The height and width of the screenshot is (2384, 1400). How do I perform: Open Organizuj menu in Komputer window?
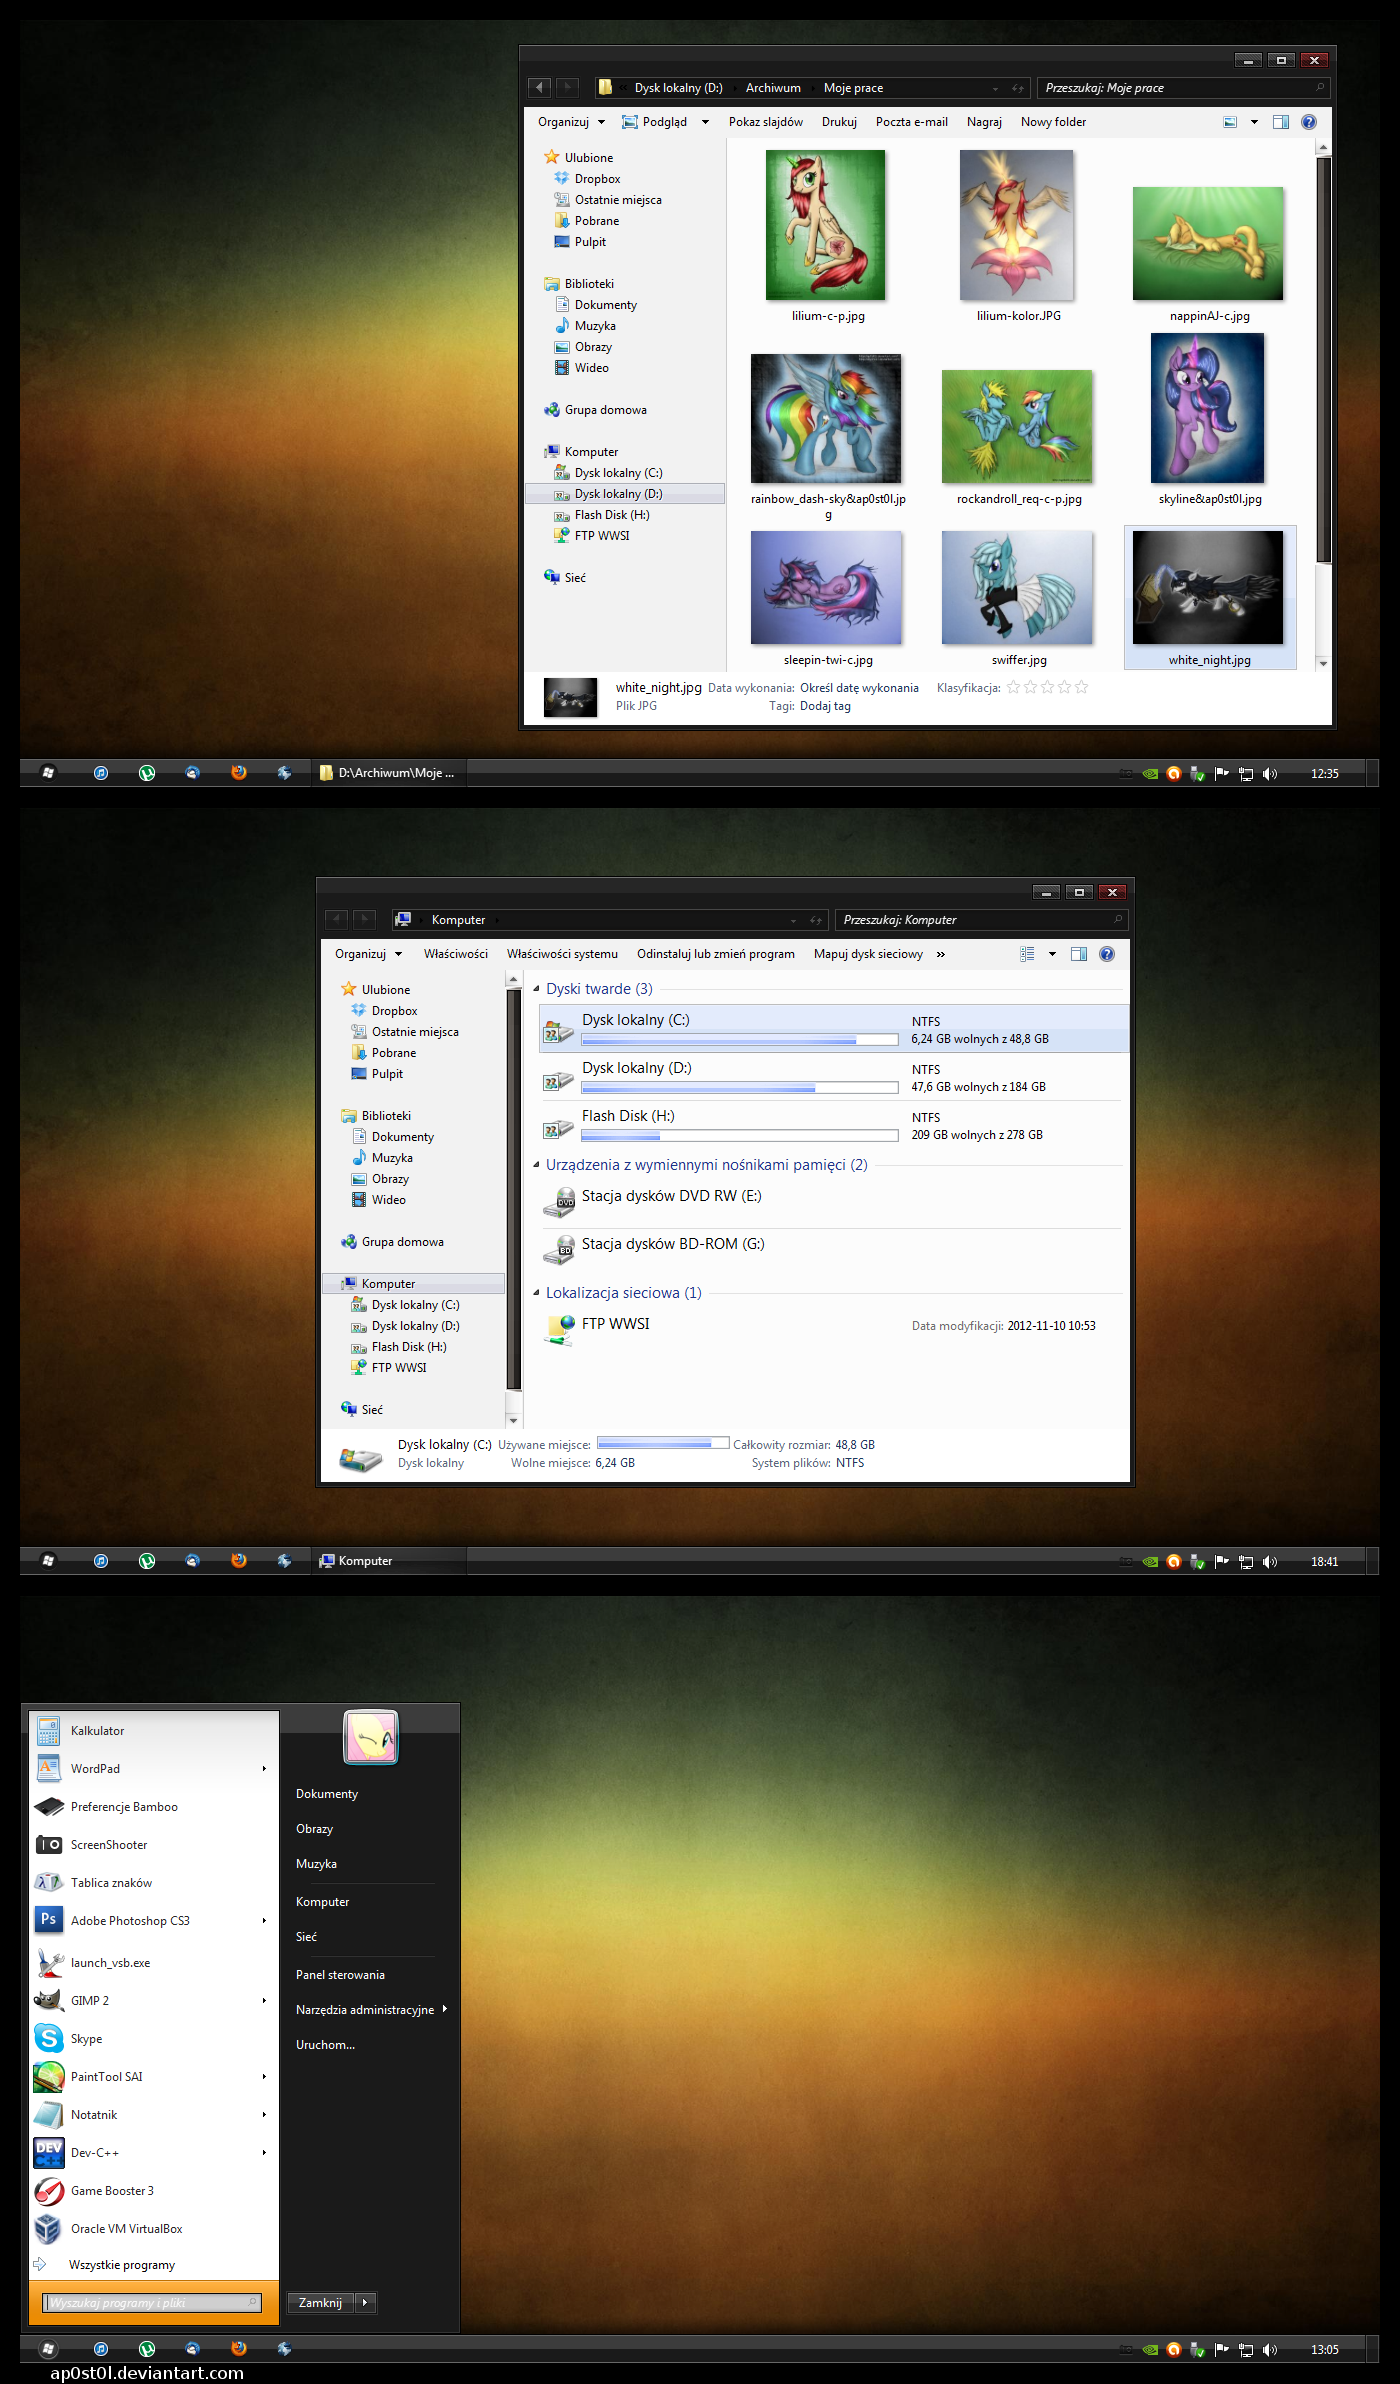(368, 954)
